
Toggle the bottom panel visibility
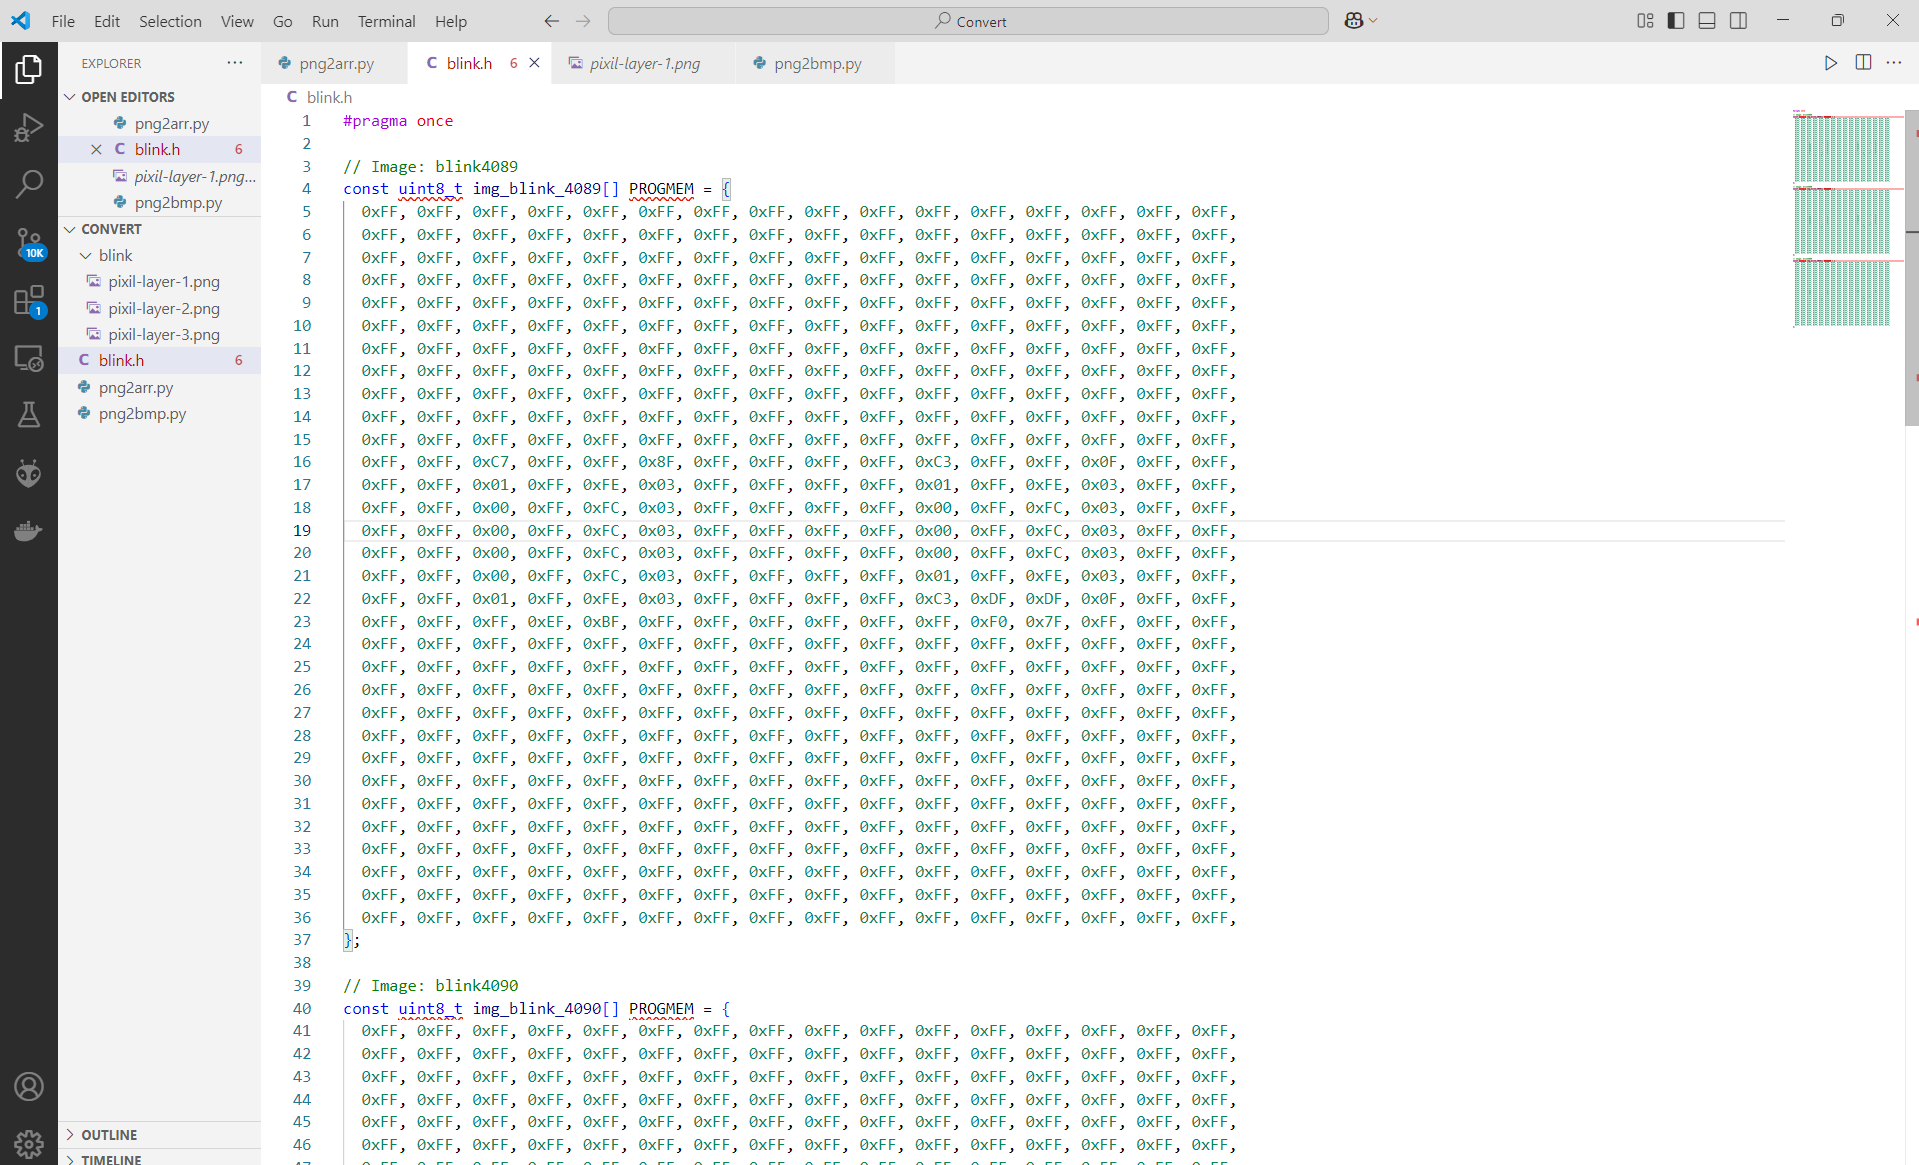tap(1707, 21)
